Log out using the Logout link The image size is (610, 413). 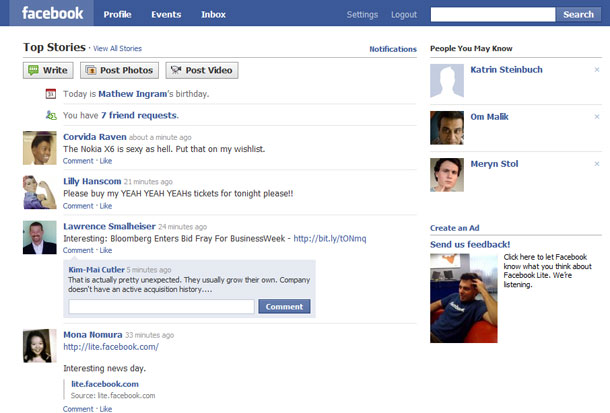pyautogui.click(x=404, y=14)
